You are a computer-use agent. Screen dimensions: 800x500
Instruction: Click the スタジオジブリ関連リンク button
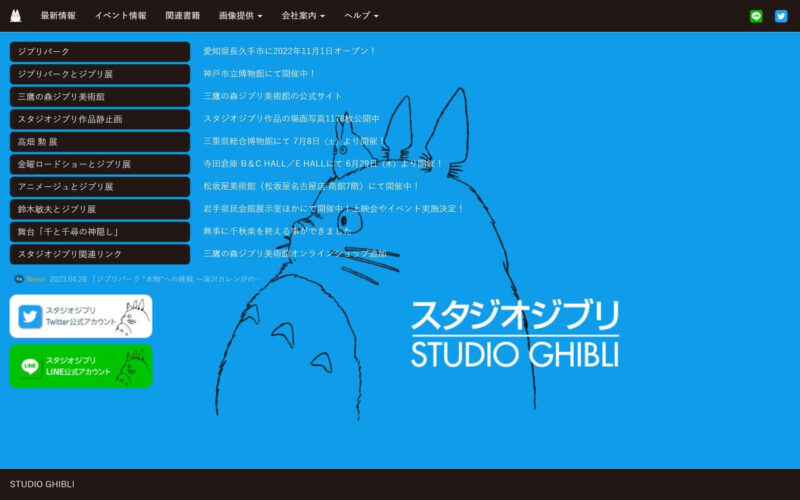click(100, 254)
